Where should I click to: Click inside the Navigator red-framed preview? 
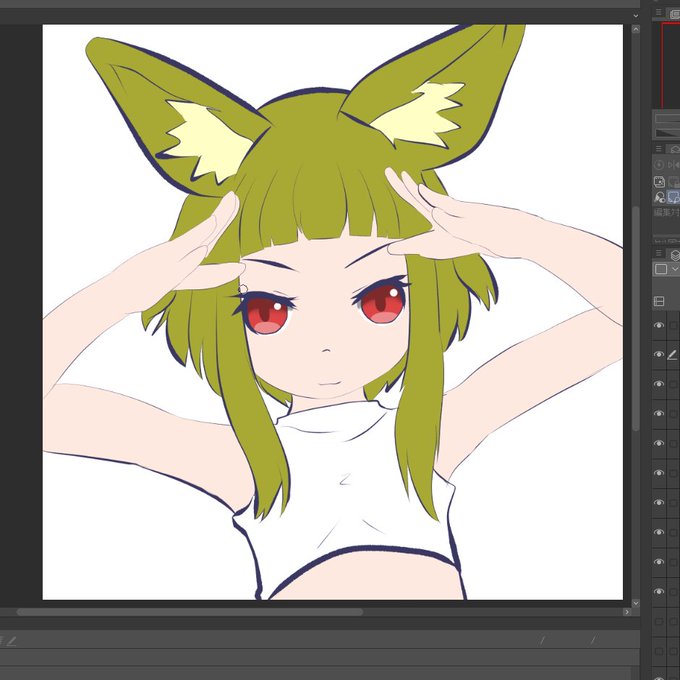tap(671, 65)
